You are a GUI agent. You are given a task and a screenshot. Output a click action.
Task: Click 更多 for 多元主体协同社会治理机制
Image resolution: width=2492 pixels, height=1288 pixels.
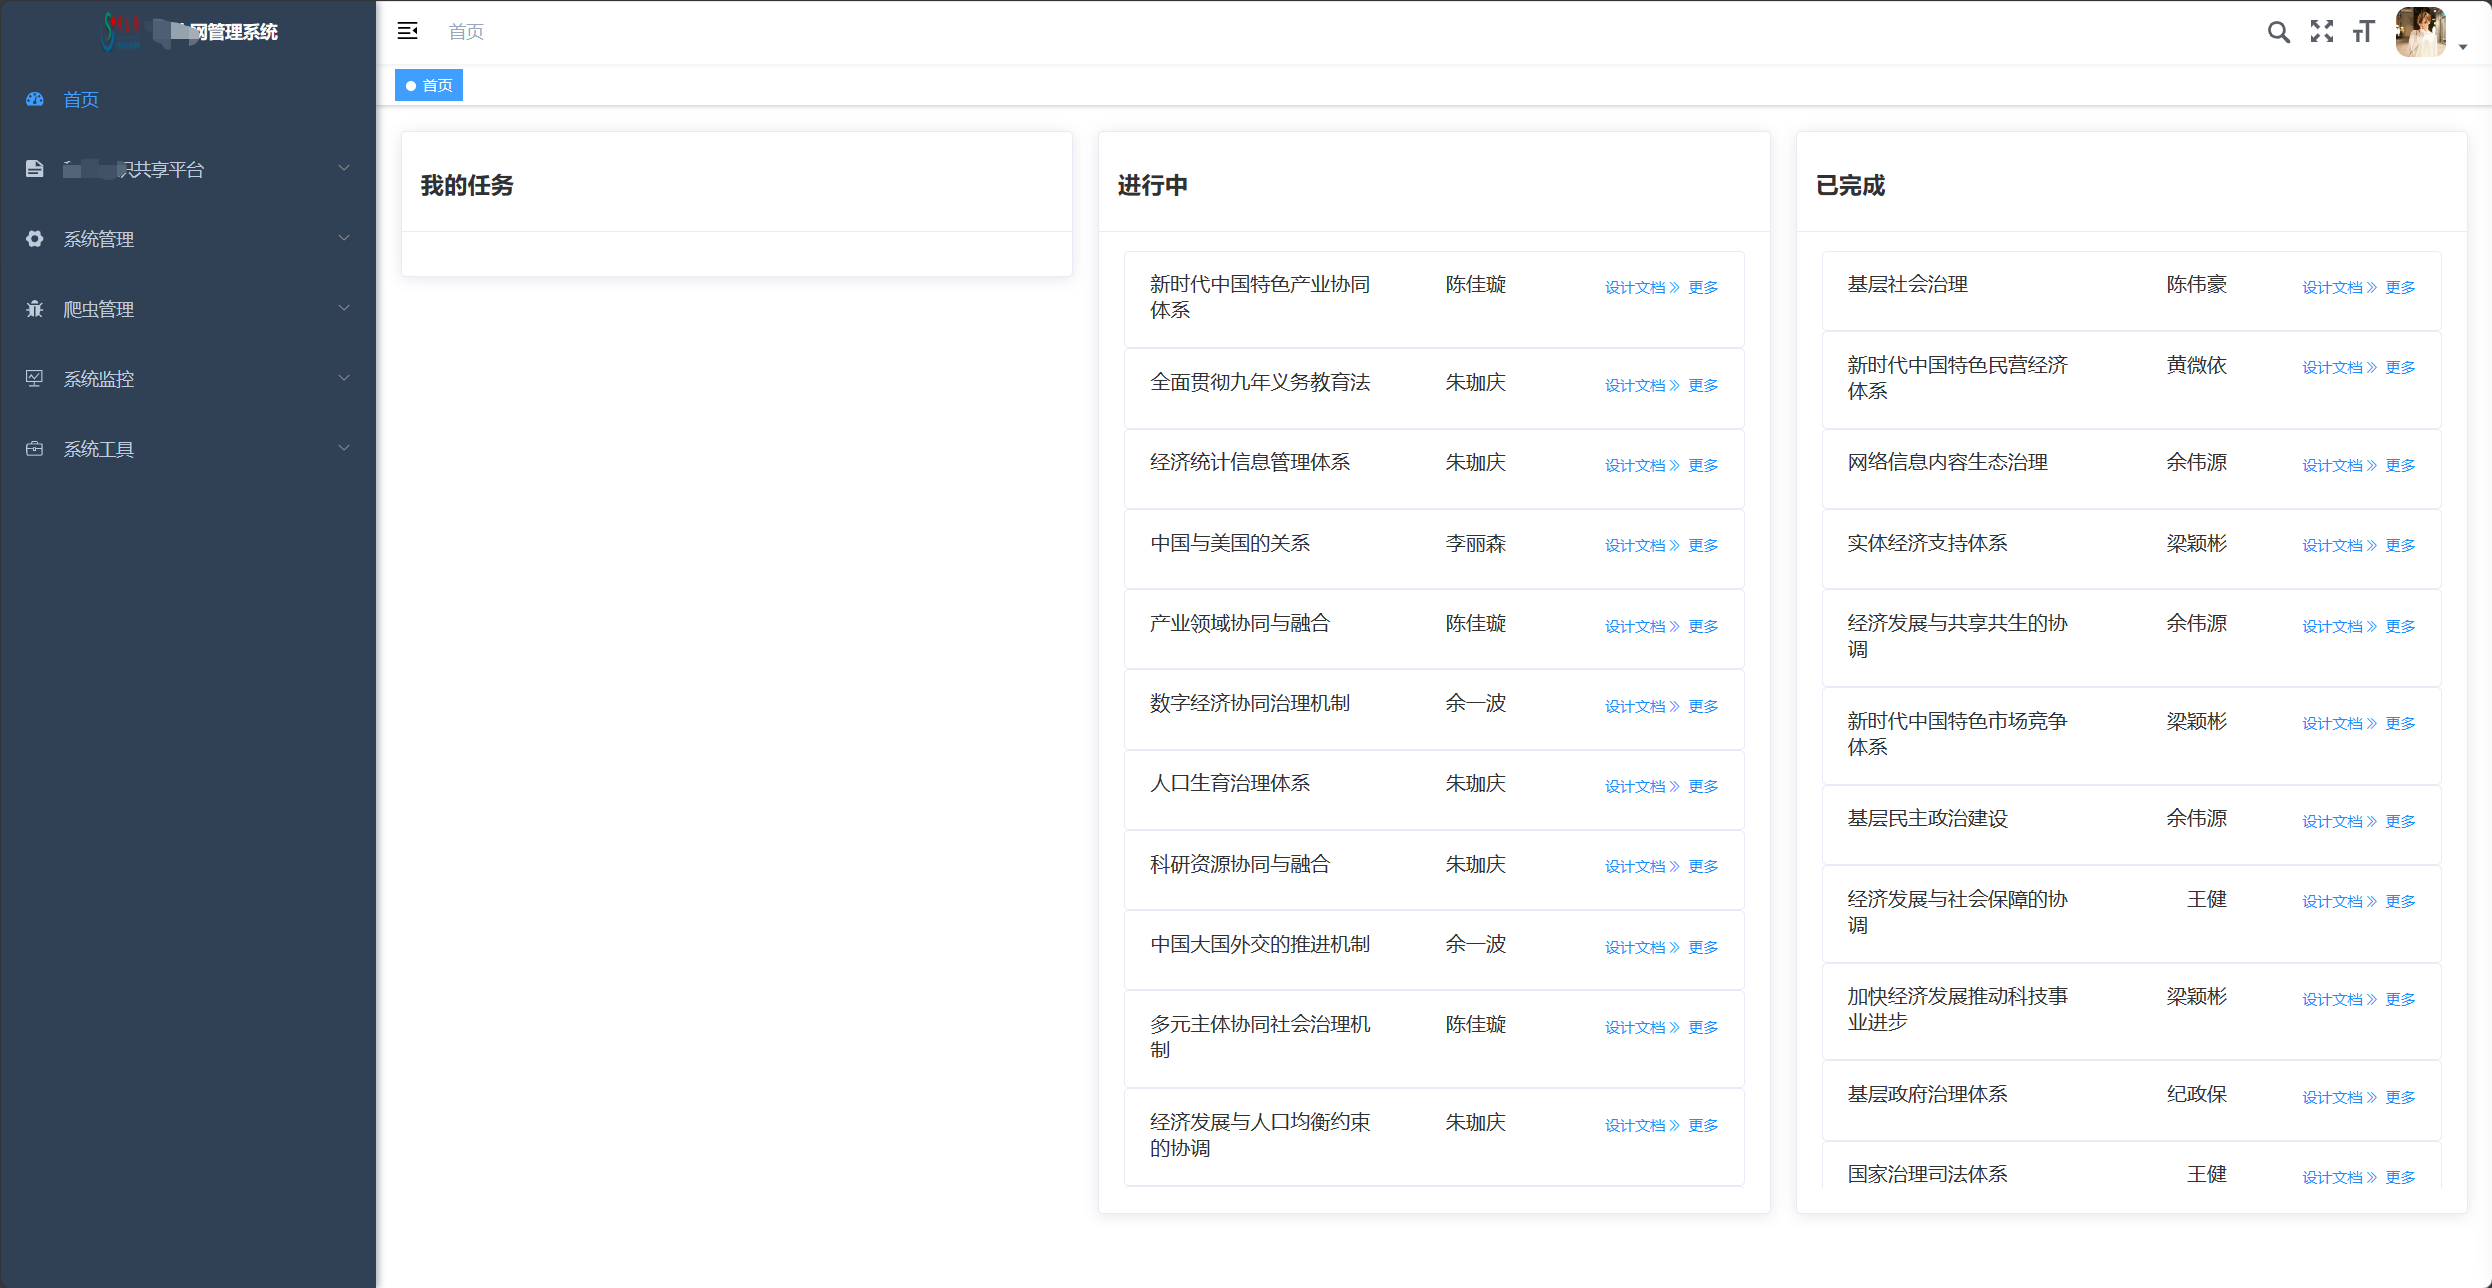pos(1703,1027)
